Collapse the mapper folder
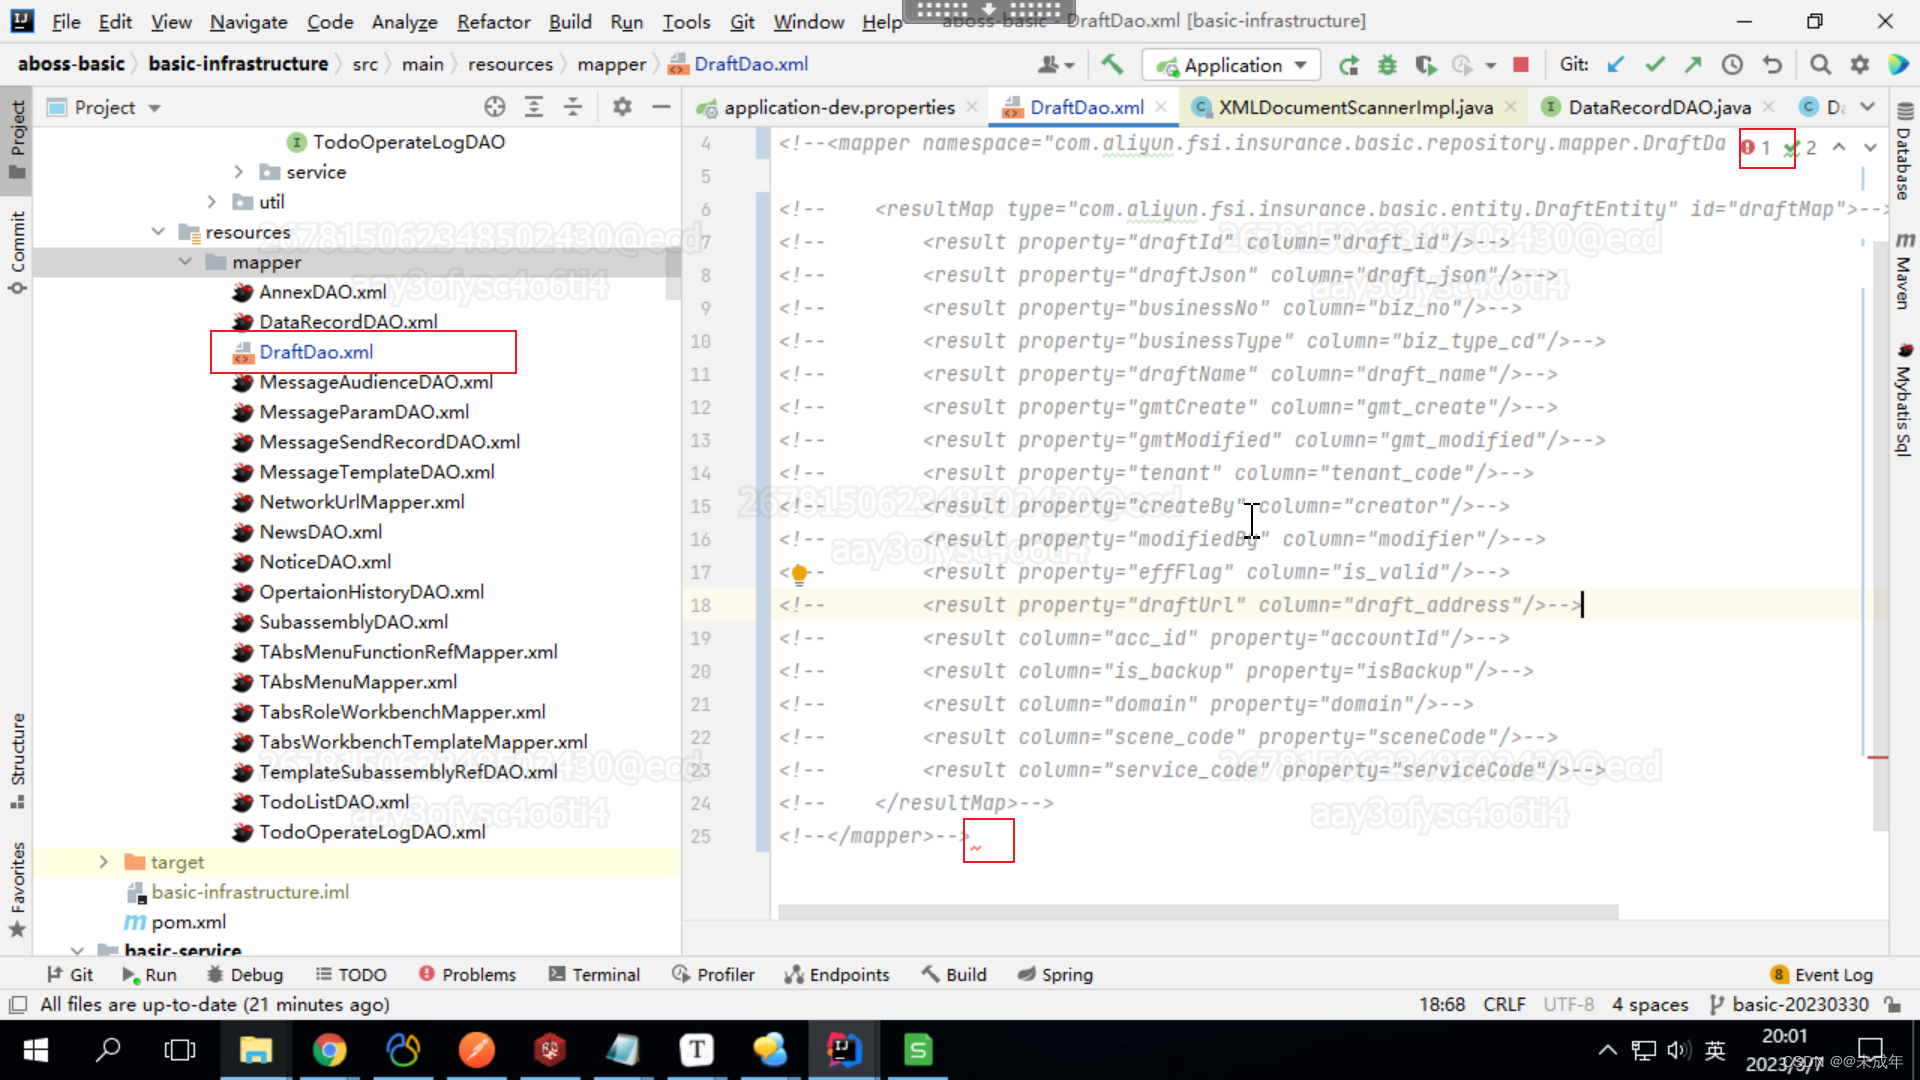Screen dimensions: 1920x1080 pos(185,262)
